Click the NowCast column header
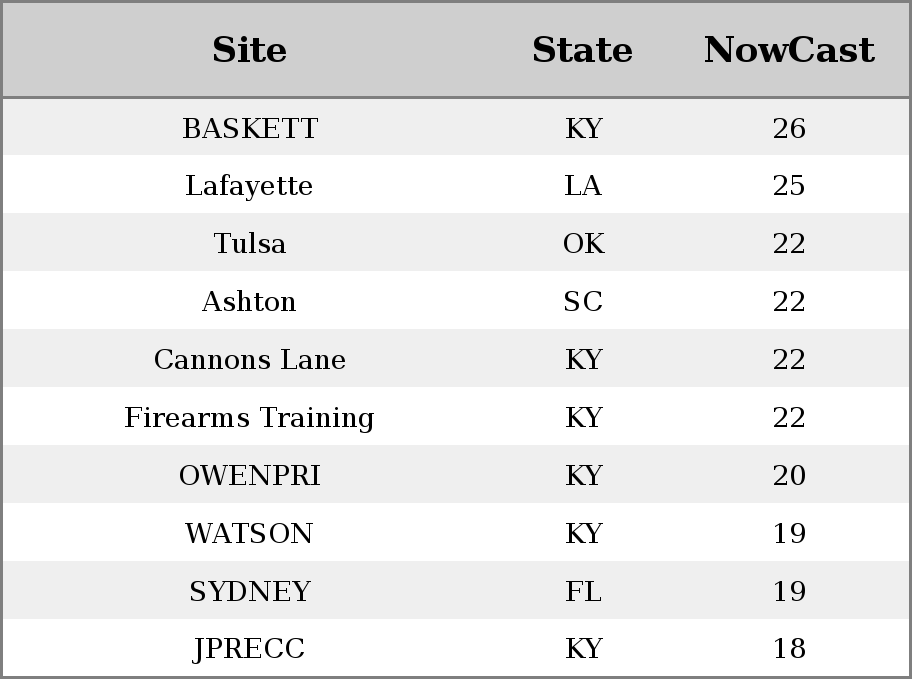Viewport: 912px width, 679px height. click(x=789, y=50)
